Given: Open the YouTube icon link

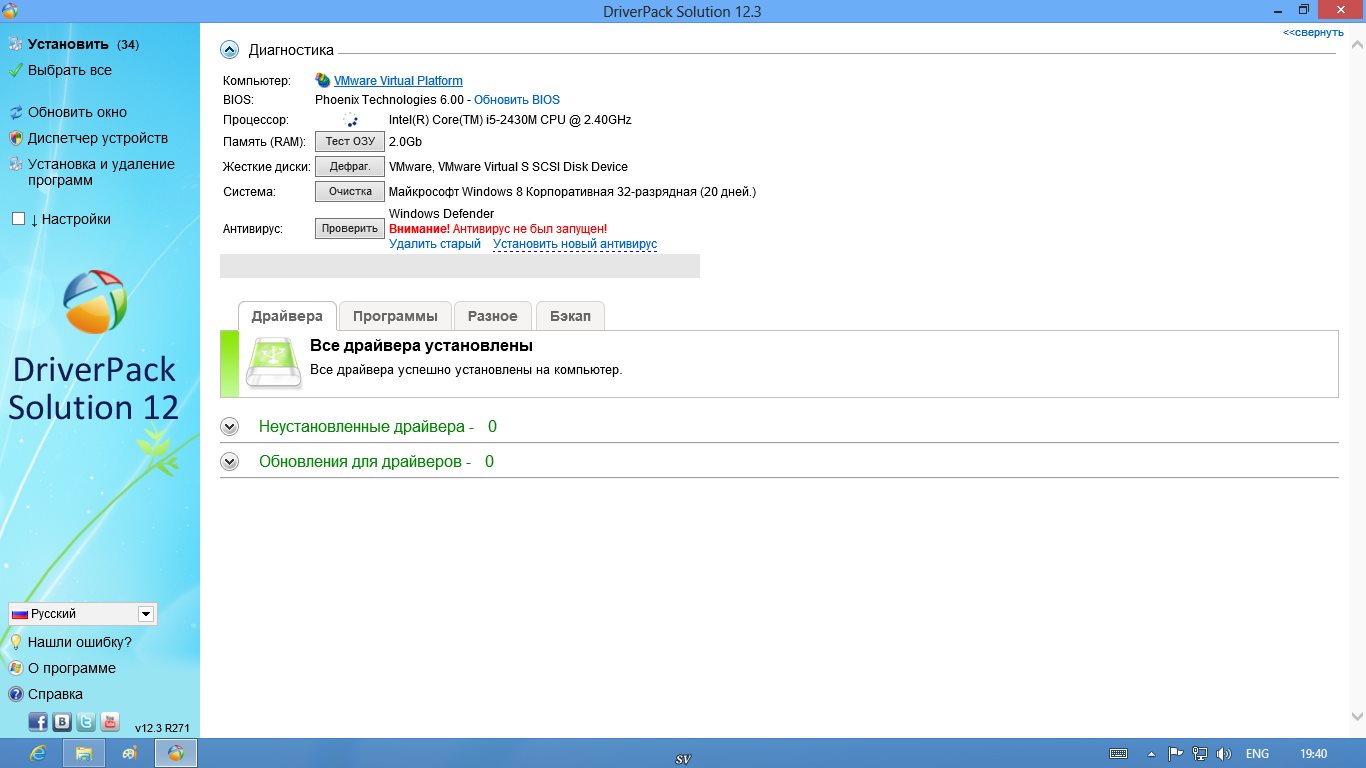Looking at the screenshot, I should pyautogui.click(x=110, y=722).
